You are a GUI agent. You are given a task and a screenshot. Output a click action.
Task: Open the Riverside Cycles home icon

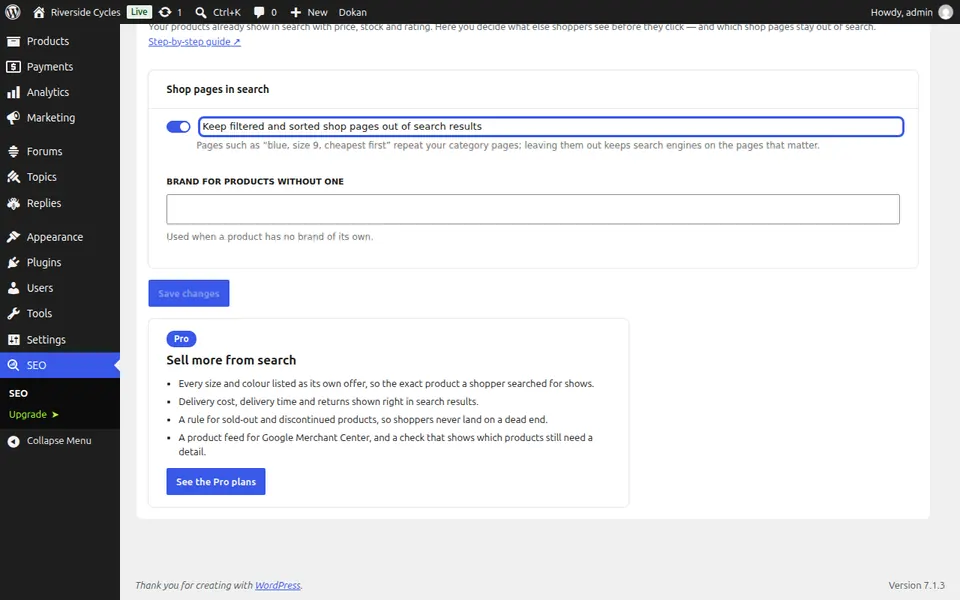click(39, 12)
